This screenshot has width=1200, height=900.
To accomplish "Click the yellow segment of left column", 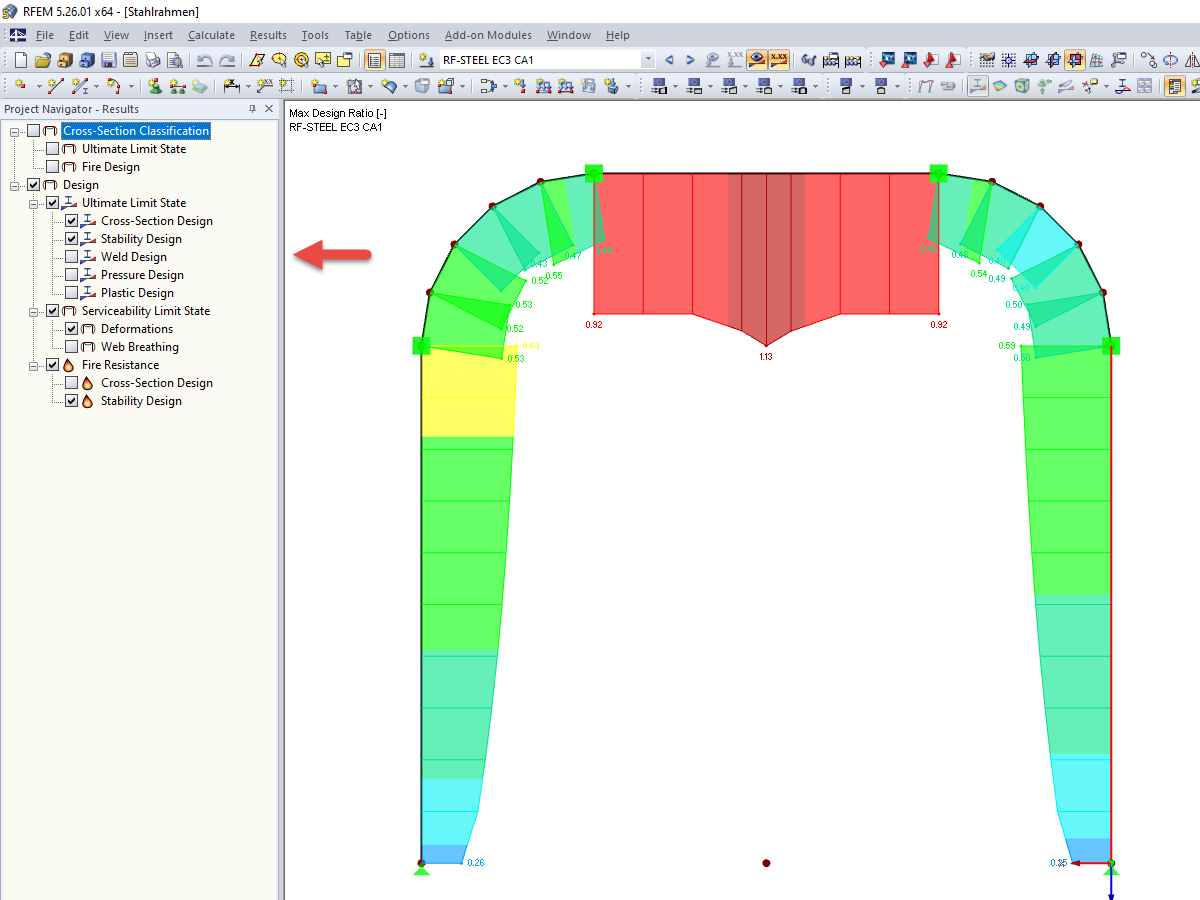I will pyautogui.click(x=467, y=392).
